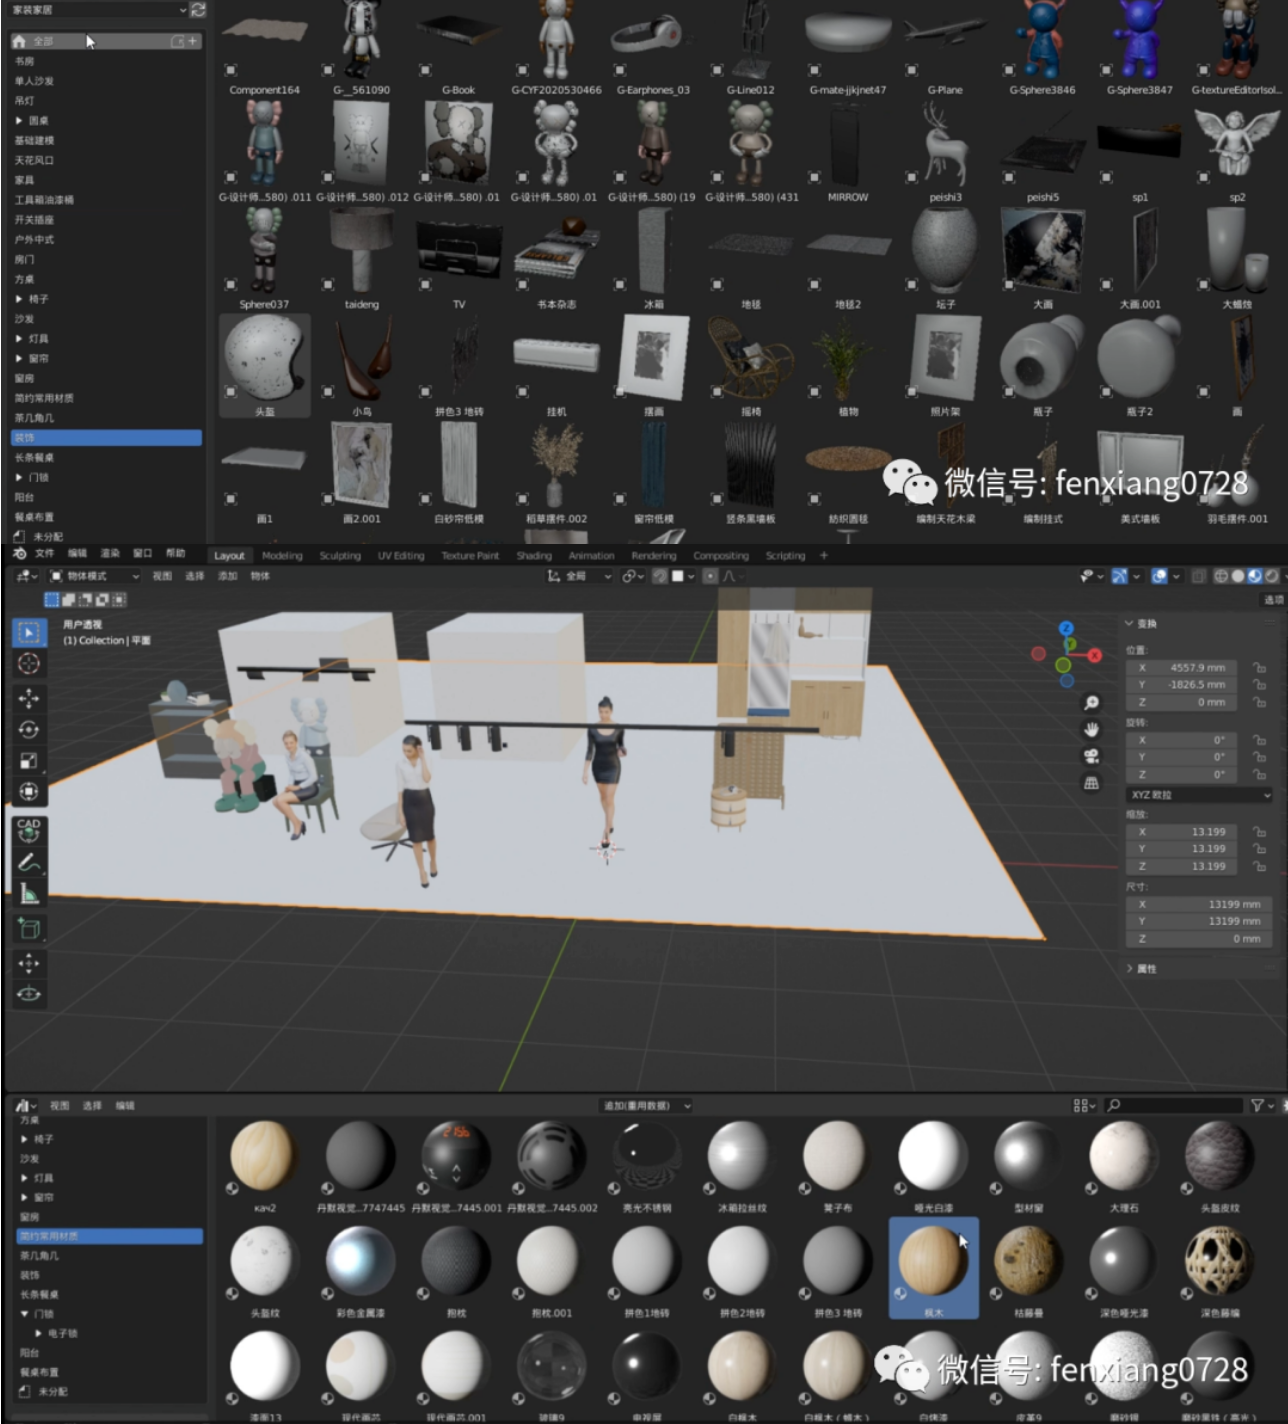Click the 选项 button in viewport
The image size is (1288, 1424).
[1272, 600]
